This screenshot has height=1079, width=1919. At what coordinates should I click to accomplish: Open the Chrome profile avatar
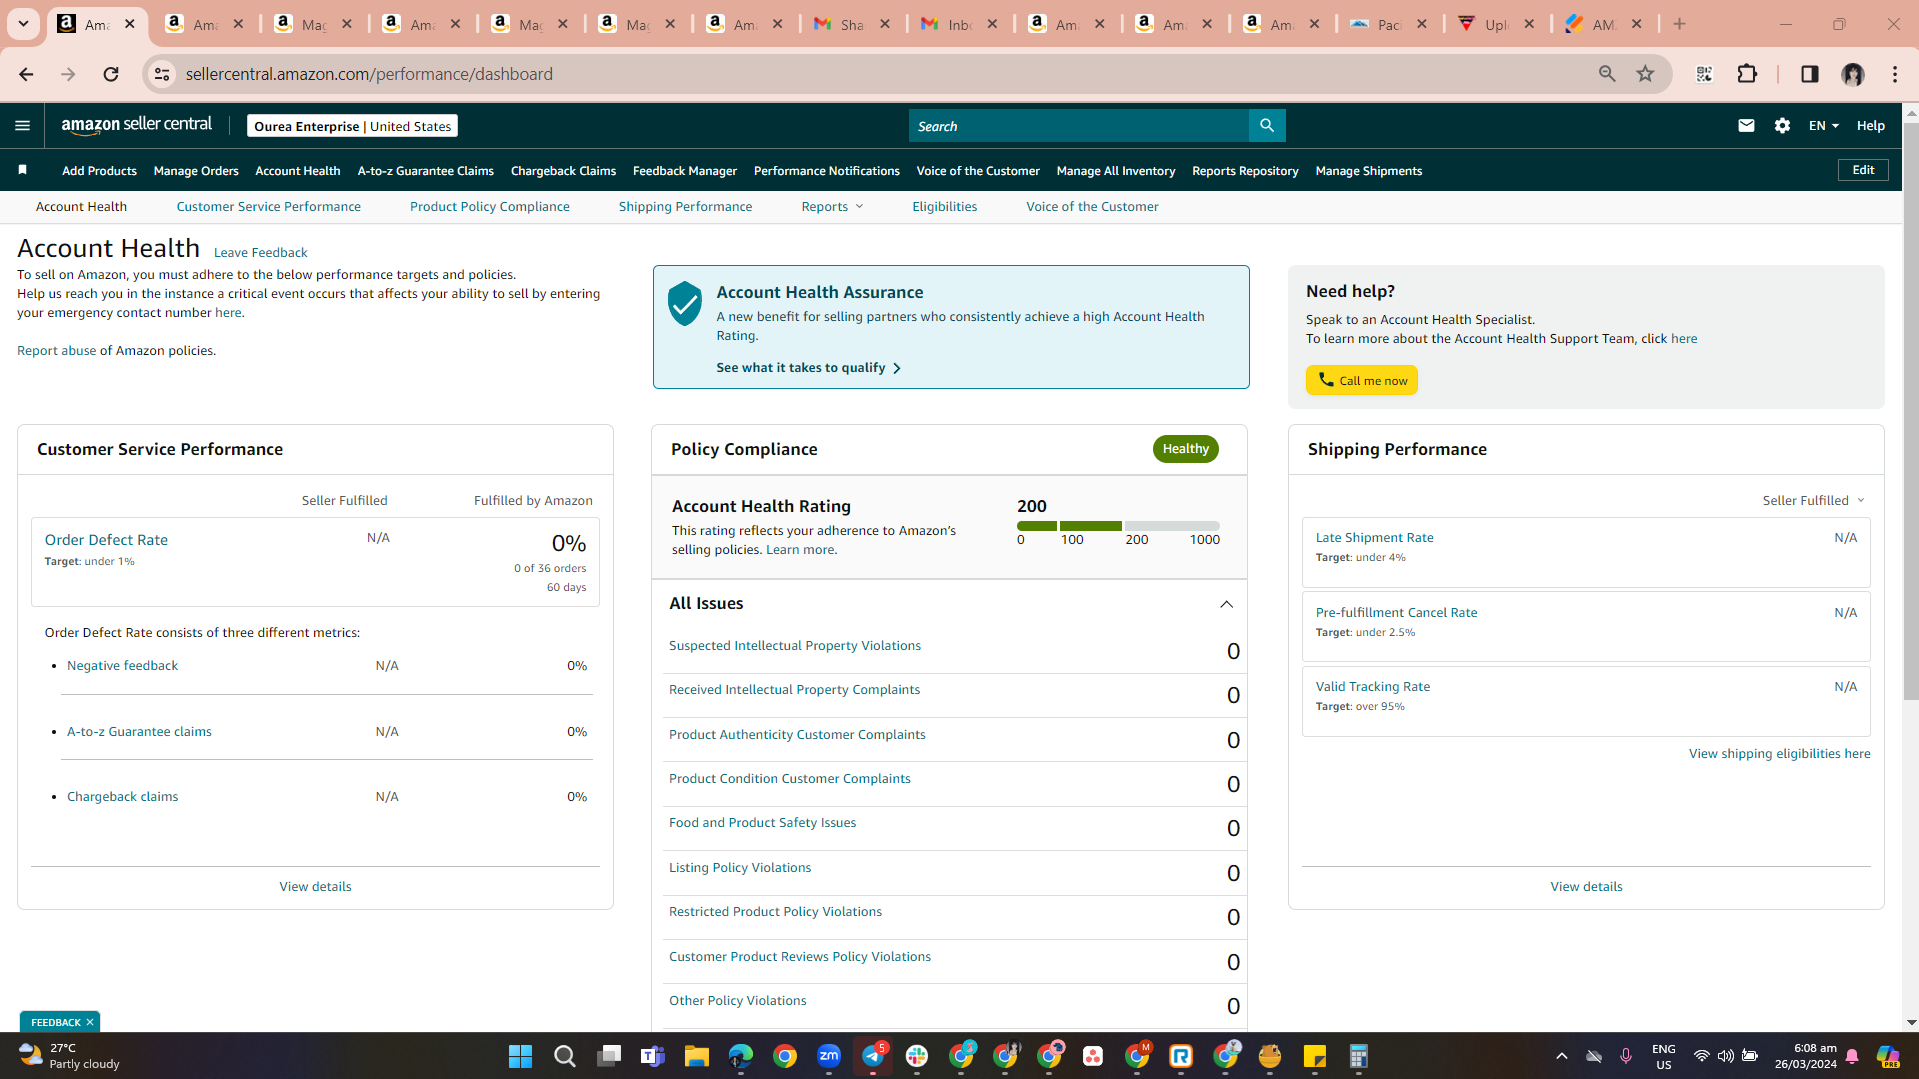click(1853, 74)
